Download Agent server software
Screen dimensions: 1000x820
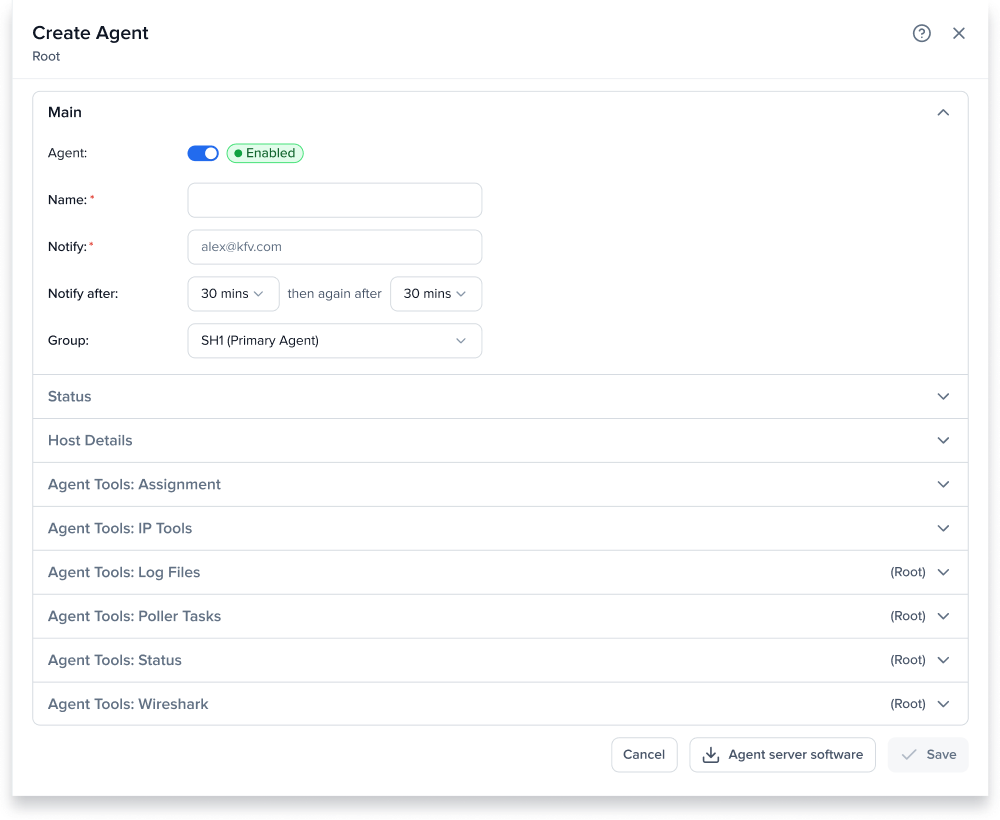[x=782, y=755]
